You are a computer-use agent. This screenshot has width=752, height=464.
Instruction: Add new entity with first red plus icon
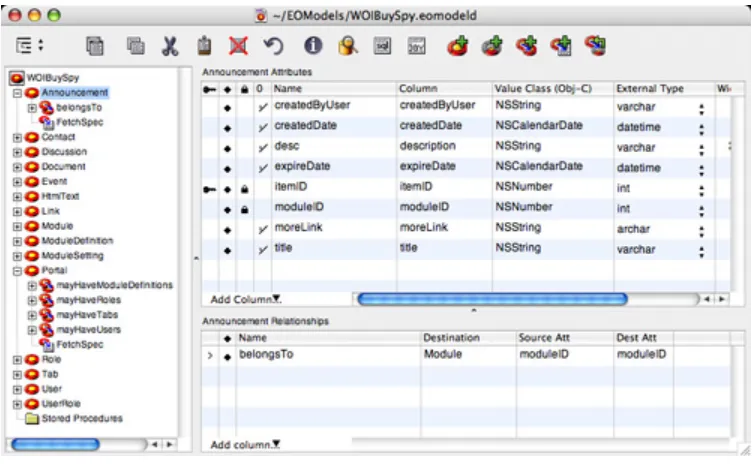click(458, 46)
